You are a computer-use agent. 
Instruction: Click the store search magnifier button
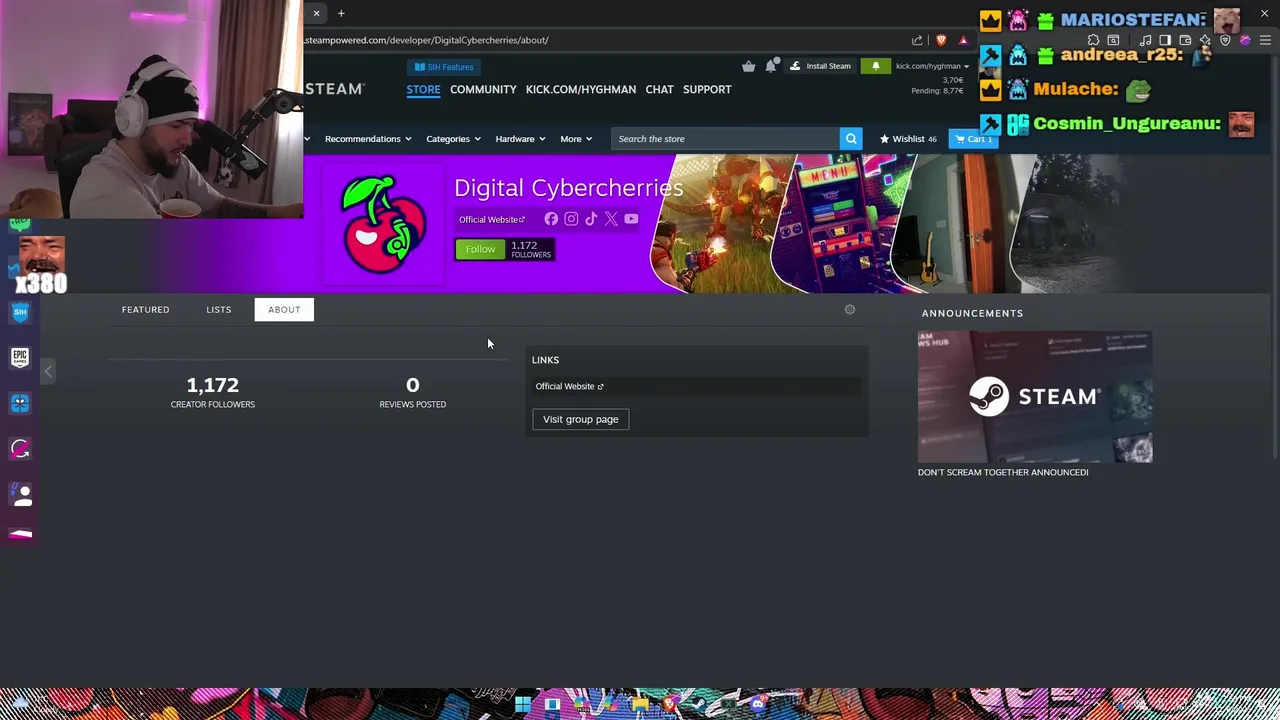851,139
